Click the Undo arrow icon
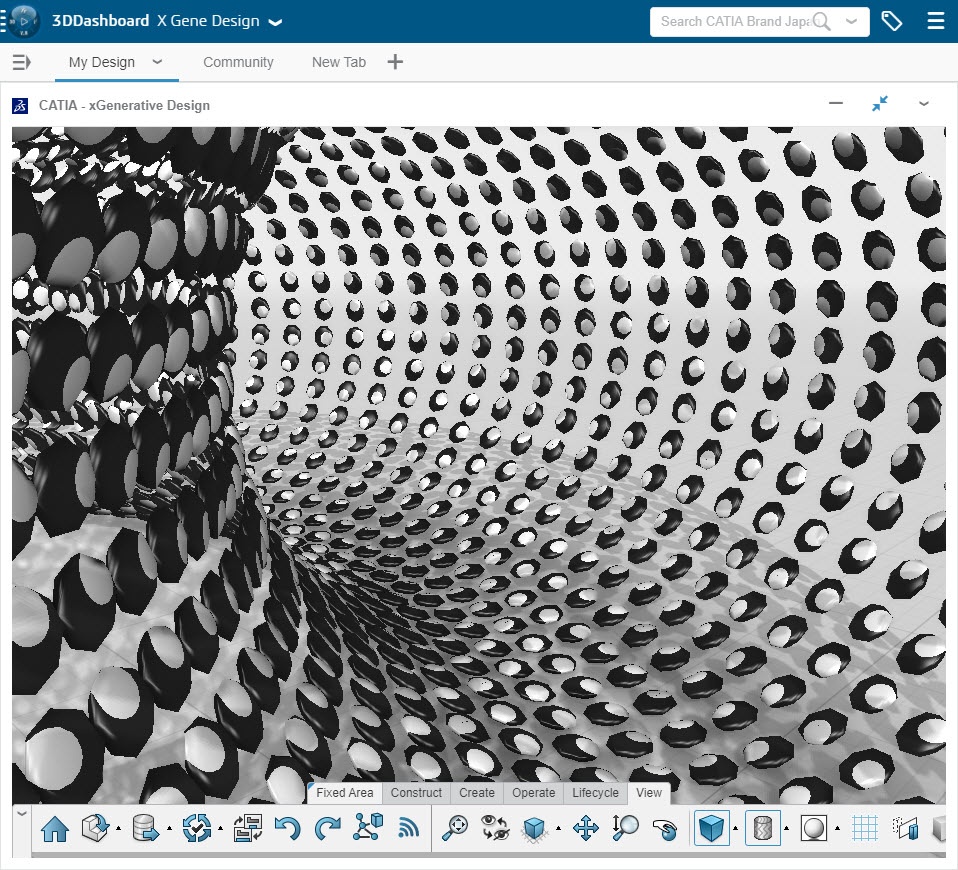Viewport: 958px width, 870px height. click(287, 828)
